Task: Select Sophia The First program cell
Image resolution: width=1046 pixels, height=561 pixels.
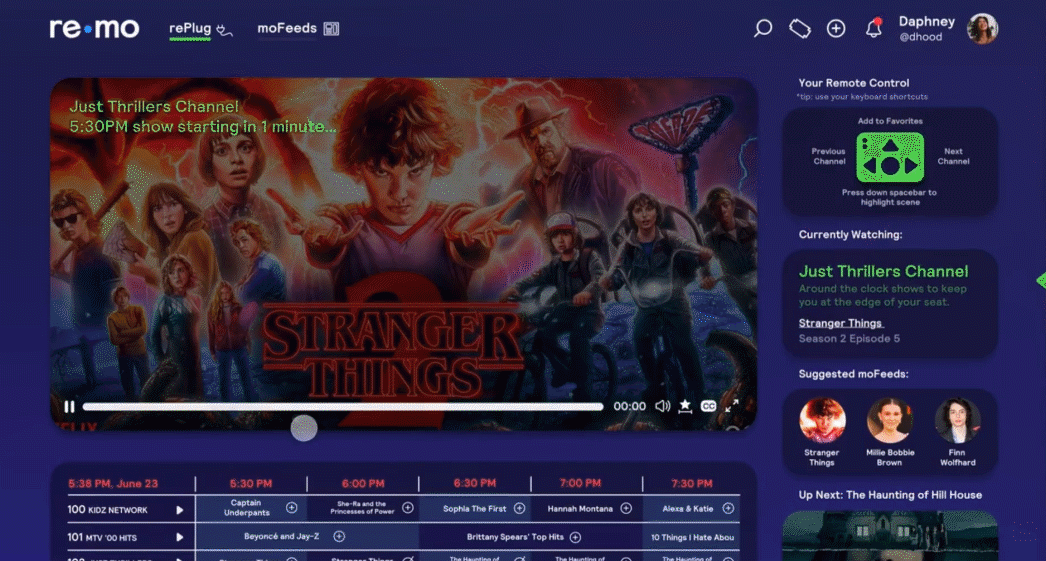Action: click(475, 508)
